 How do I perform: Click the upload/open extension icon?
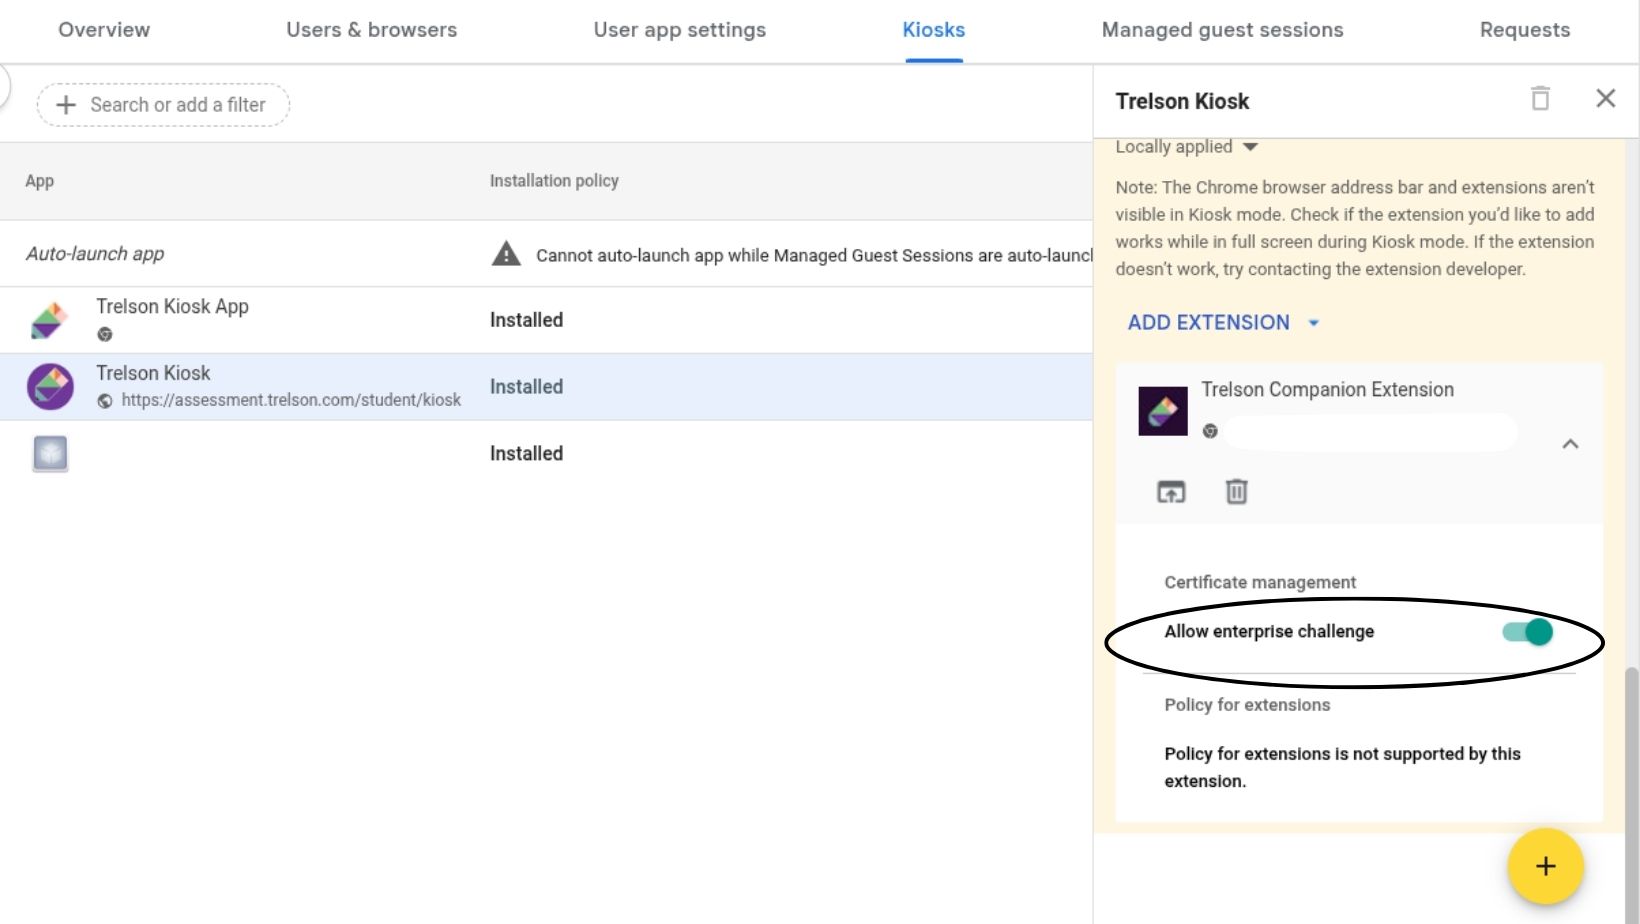tap(1171, 492)
